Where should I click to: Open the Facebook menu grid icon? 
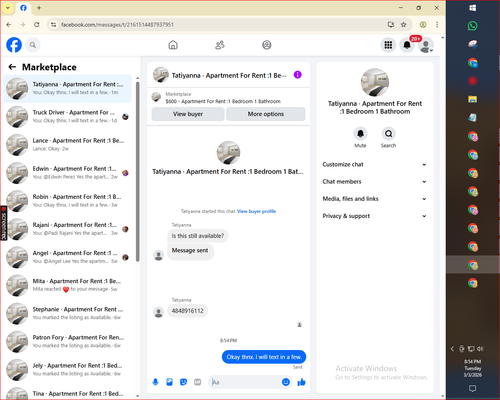[388, 45]
